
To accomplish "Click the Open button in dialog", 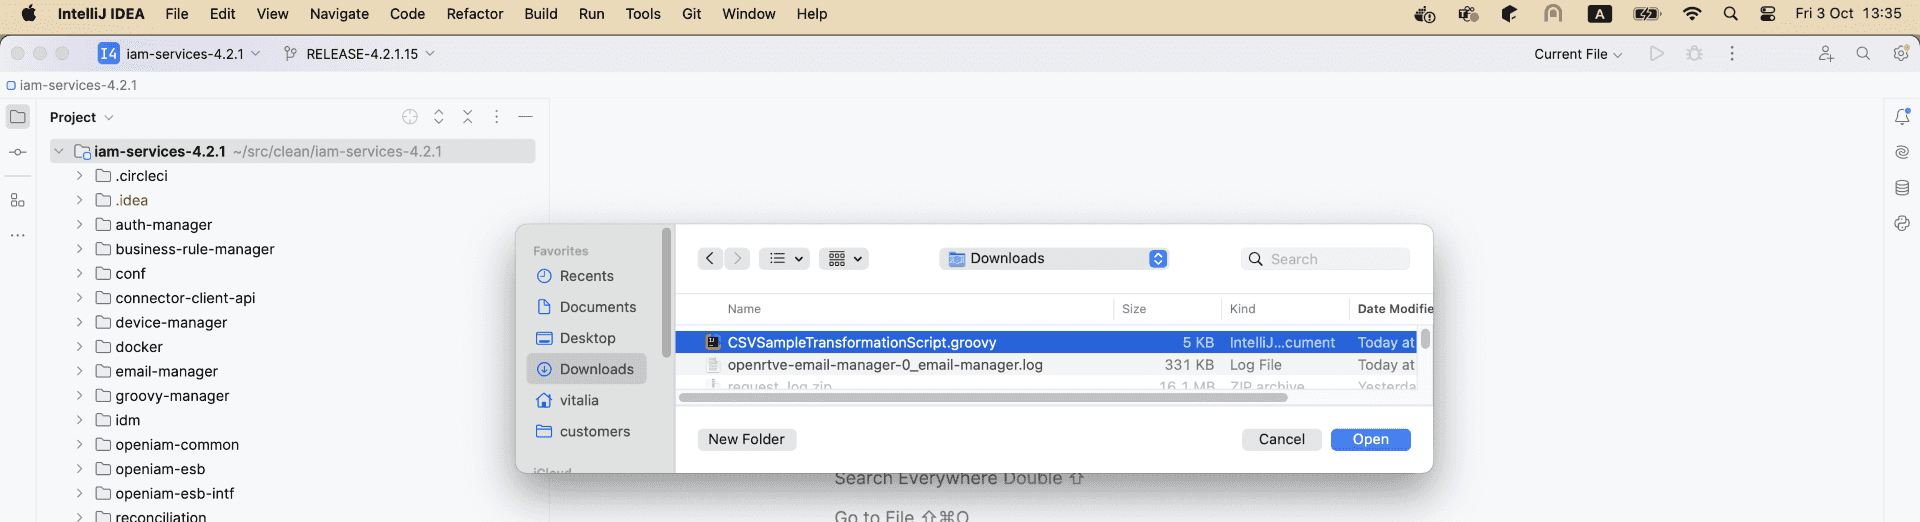I will (1370, 440).
